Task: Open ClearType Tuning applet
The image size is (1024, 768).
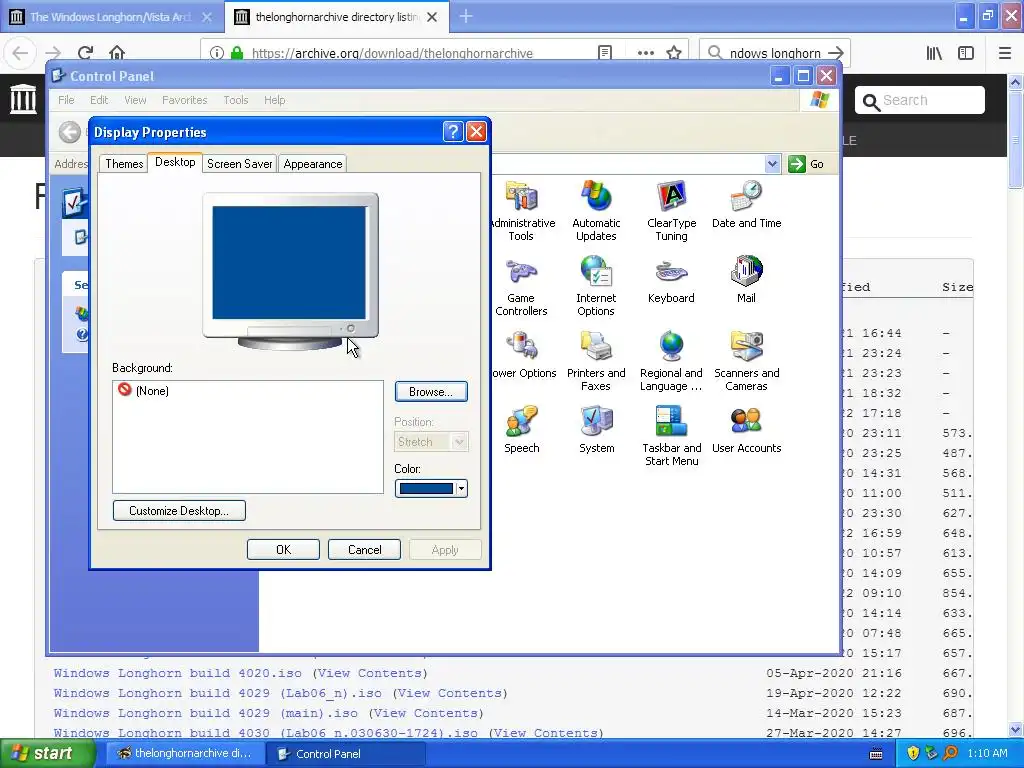Action: pyautogui.click(x=671, y=211)
